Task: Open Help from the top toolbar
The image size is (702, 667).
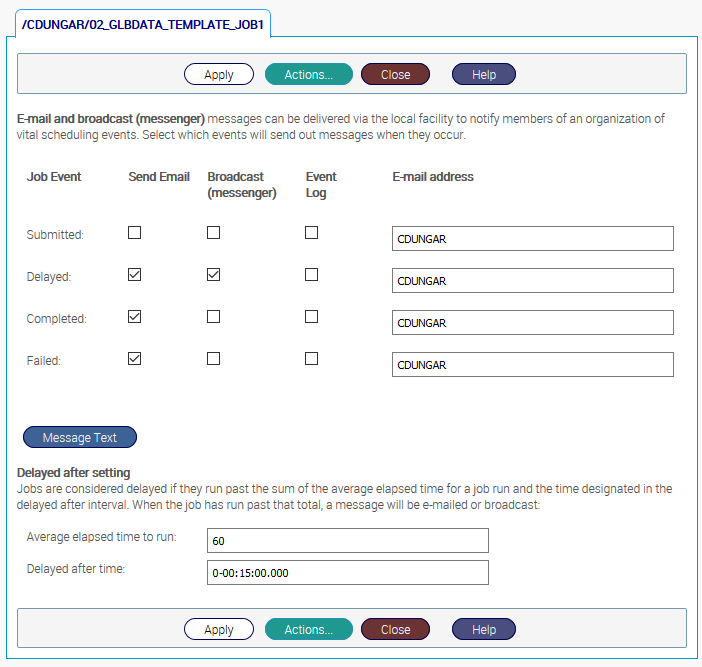Action: [483, 74]
